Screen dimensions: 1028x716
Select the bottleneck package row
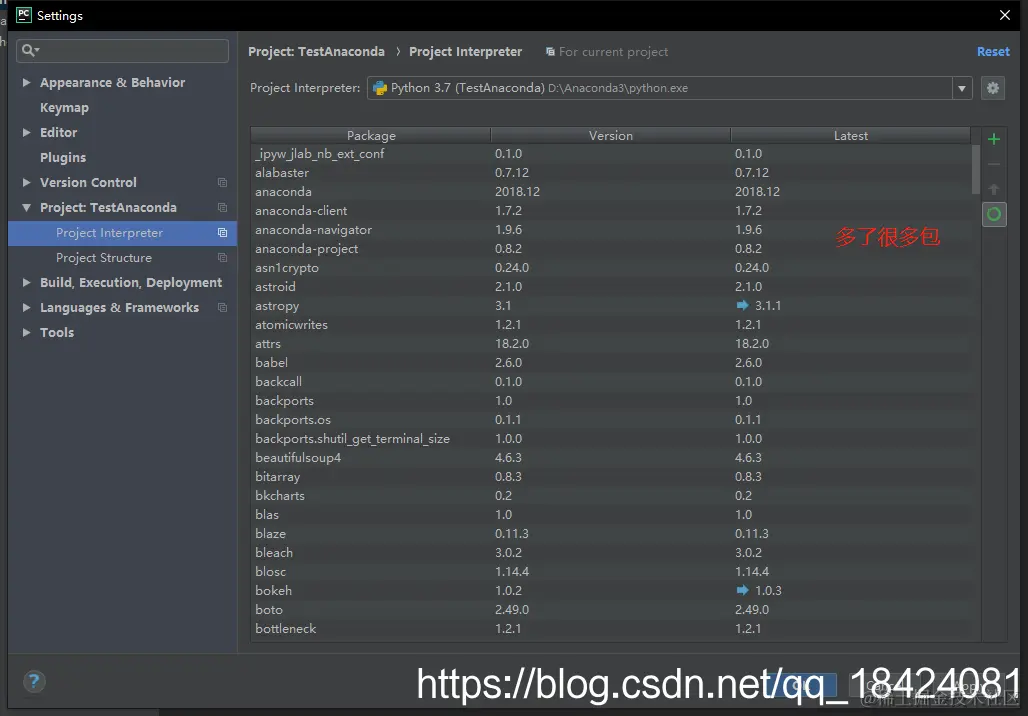(x=611, y=629)
